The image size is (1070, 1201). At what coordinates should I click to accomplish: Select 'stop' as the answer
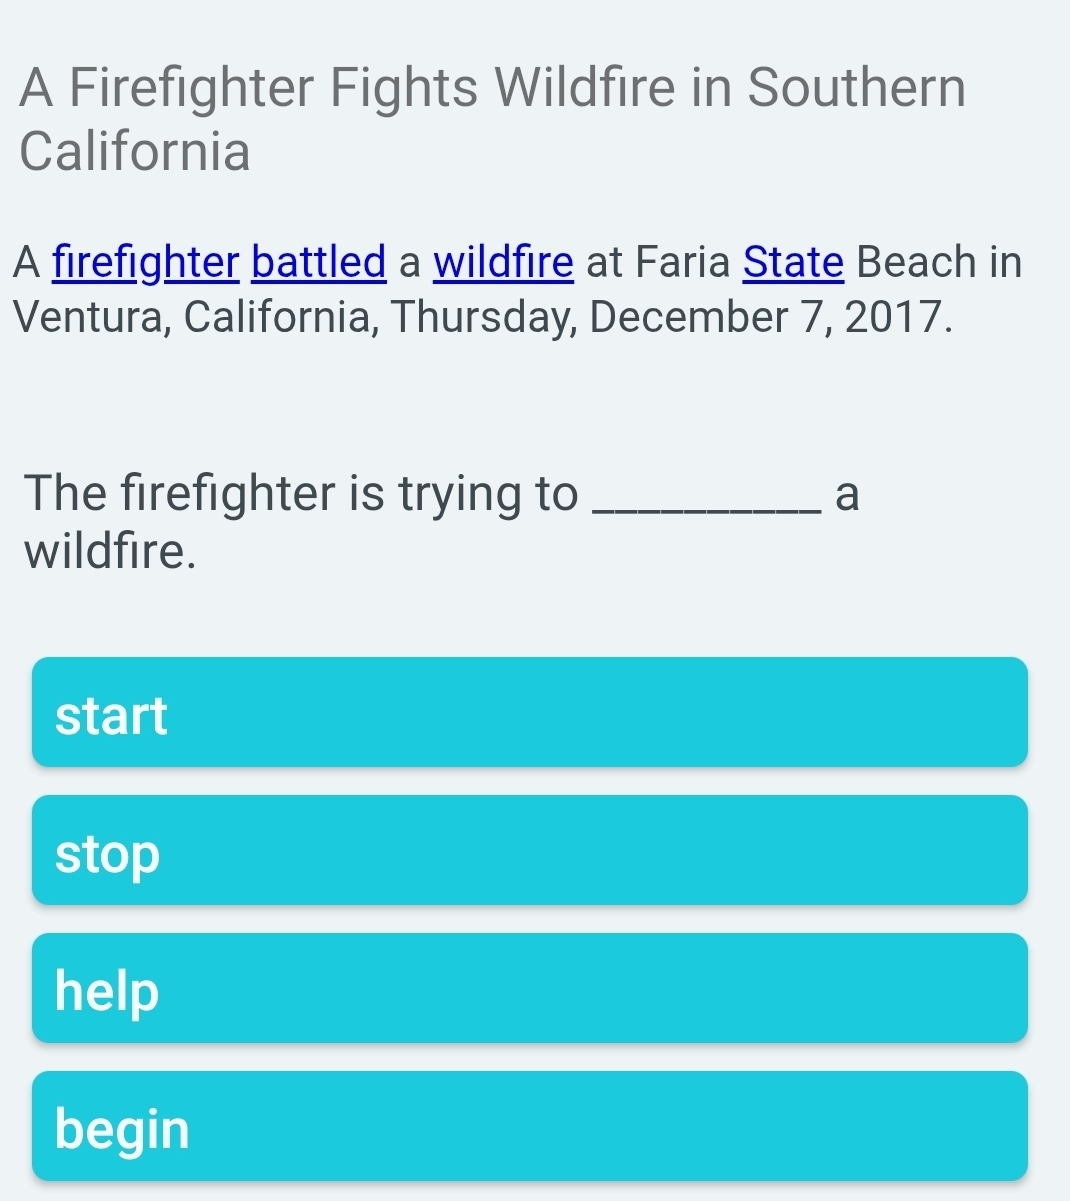[529, 851]
